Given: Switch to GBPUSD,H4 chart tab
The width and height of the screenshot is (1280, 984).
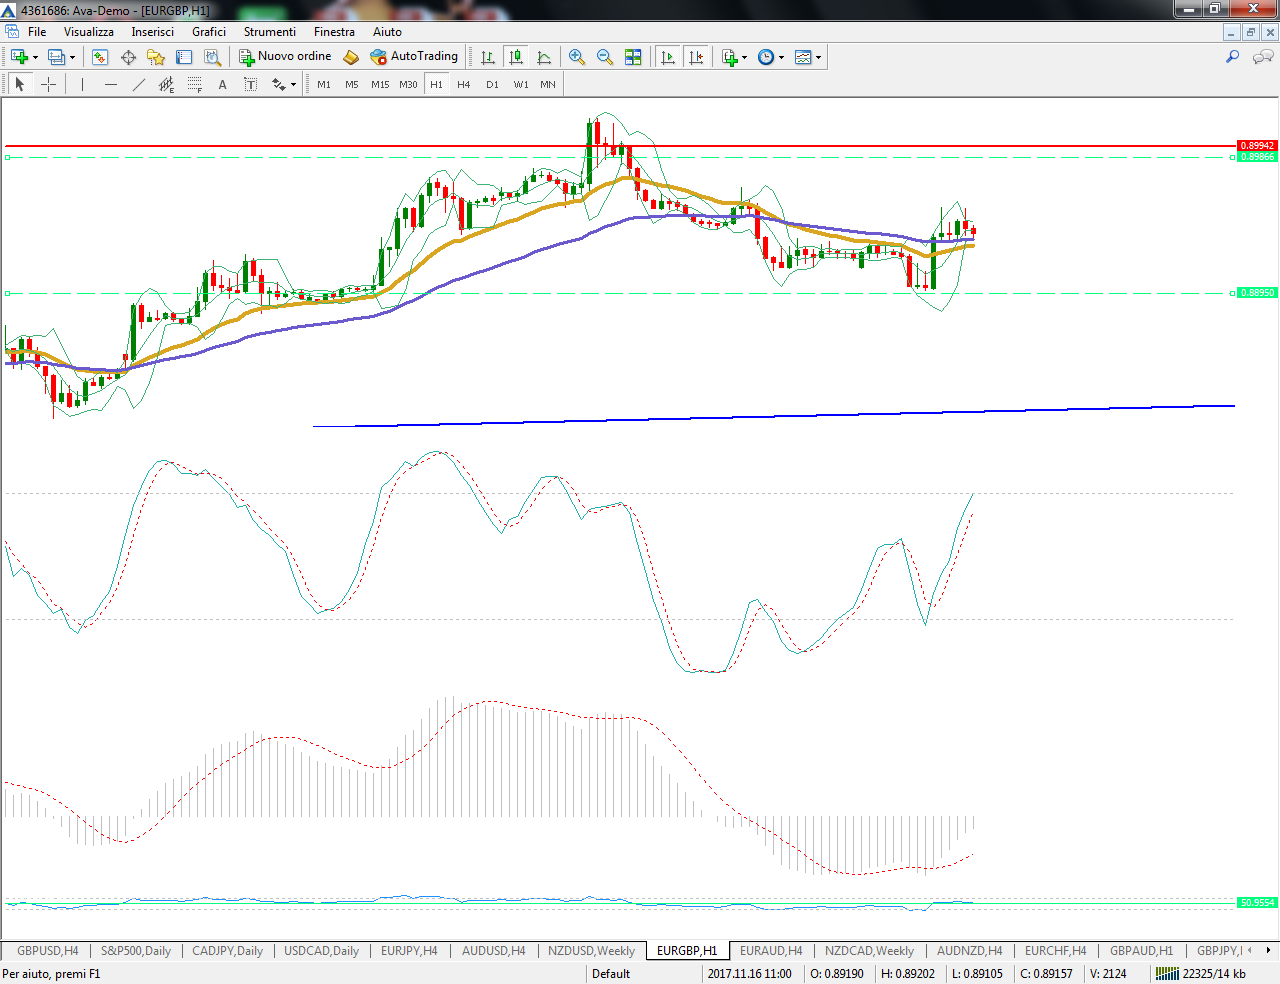Looking at the screenshot, I should (47, 950).
